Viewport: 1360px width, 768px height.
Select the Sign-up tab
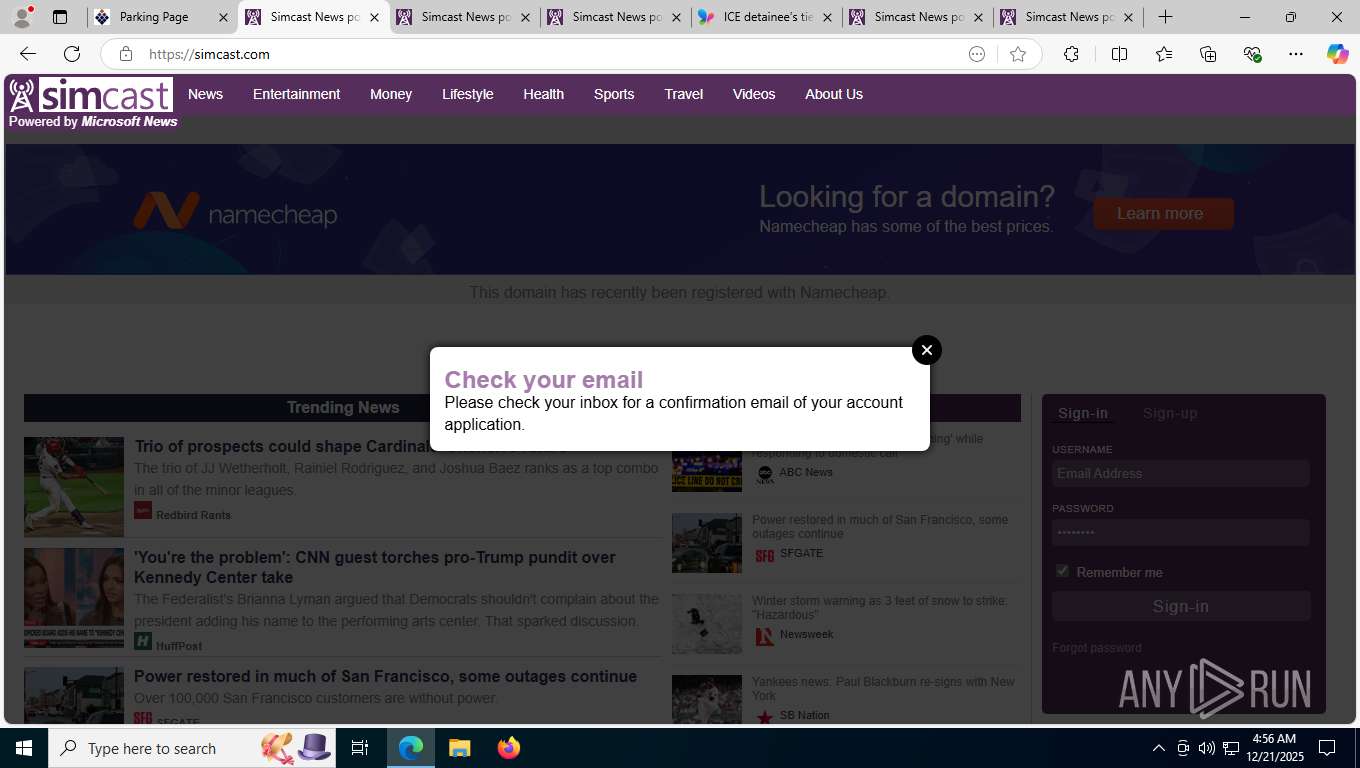point(1170,413)
